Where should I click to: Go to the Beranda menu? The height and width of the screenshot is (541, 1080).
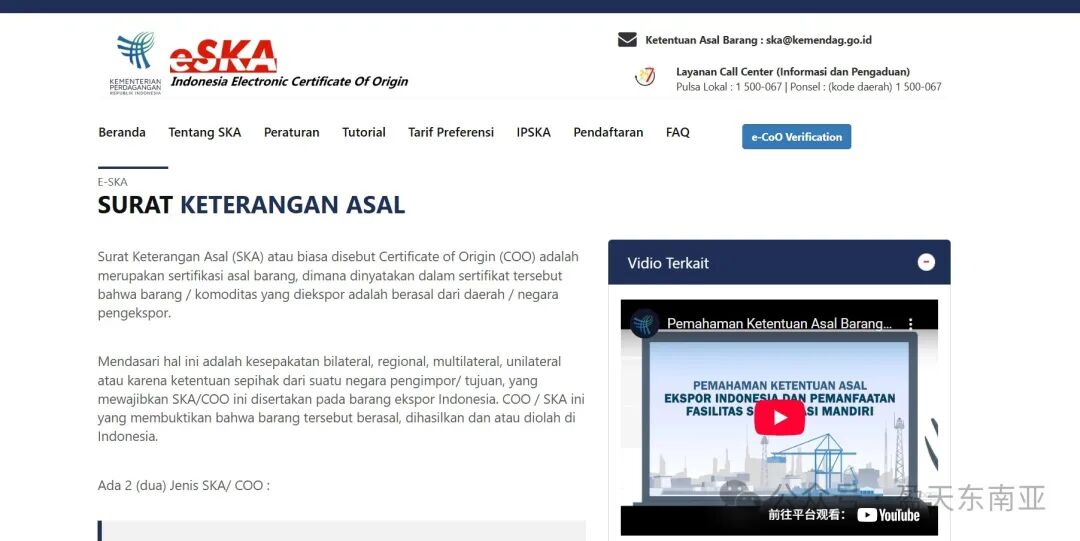(122, 132)
